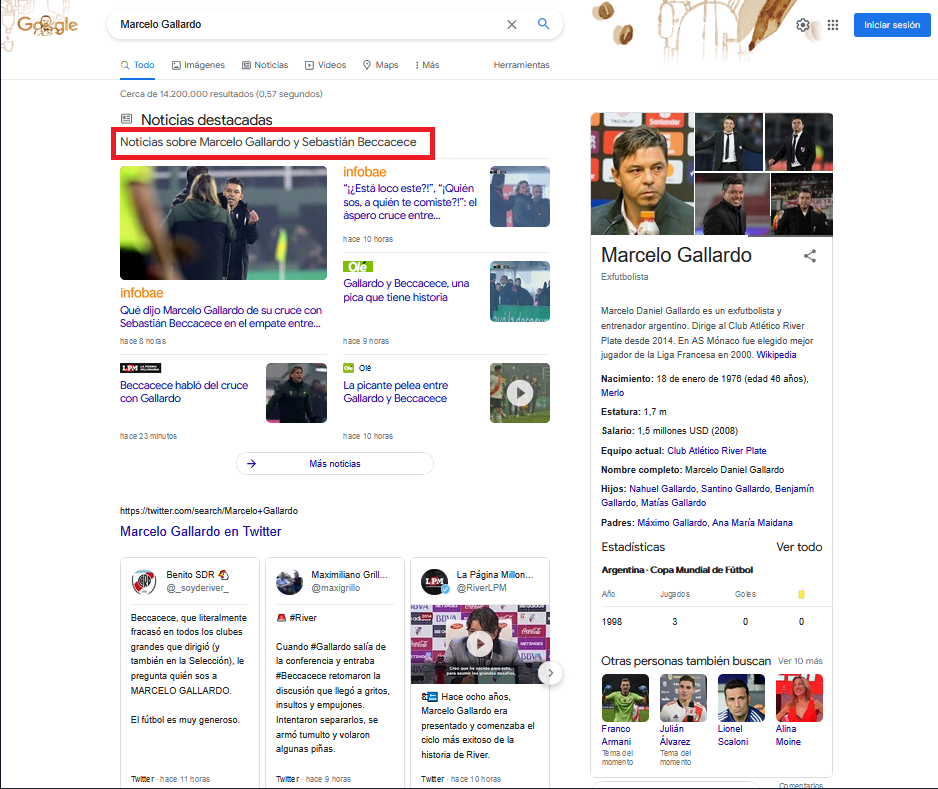Screen dimensions: 938x789
Task: Open infobae article ¿Está loco este?
Action: (410, 202)
